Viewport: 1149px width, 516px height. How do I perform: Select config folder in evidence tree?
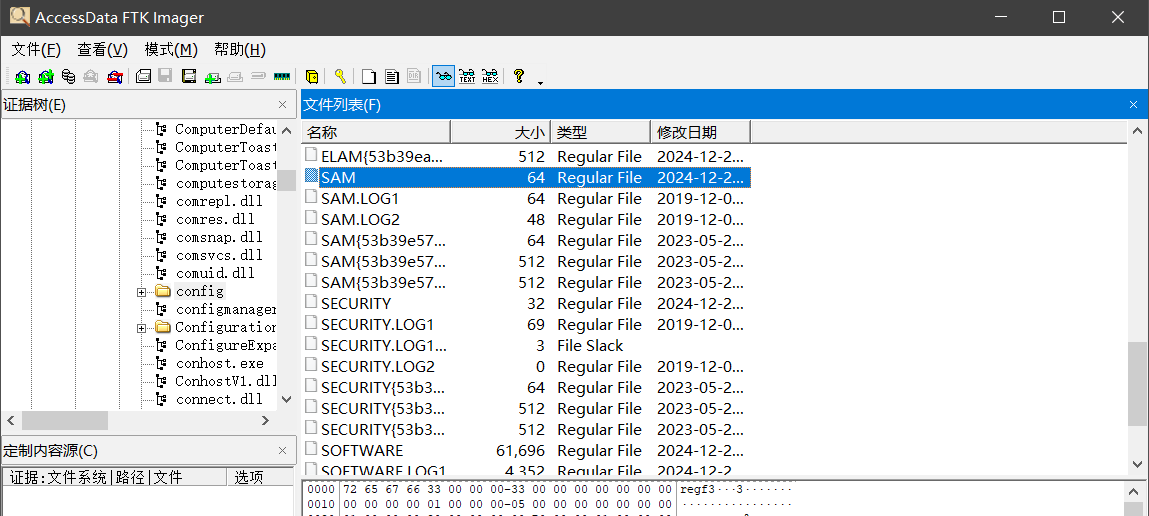[x=199, y=292]
